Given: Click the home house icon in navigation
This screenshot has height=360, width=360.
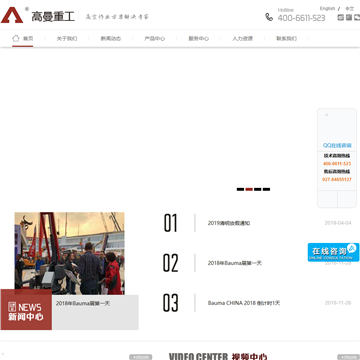Looking at the screenshot, I should [x=16, y=38].
